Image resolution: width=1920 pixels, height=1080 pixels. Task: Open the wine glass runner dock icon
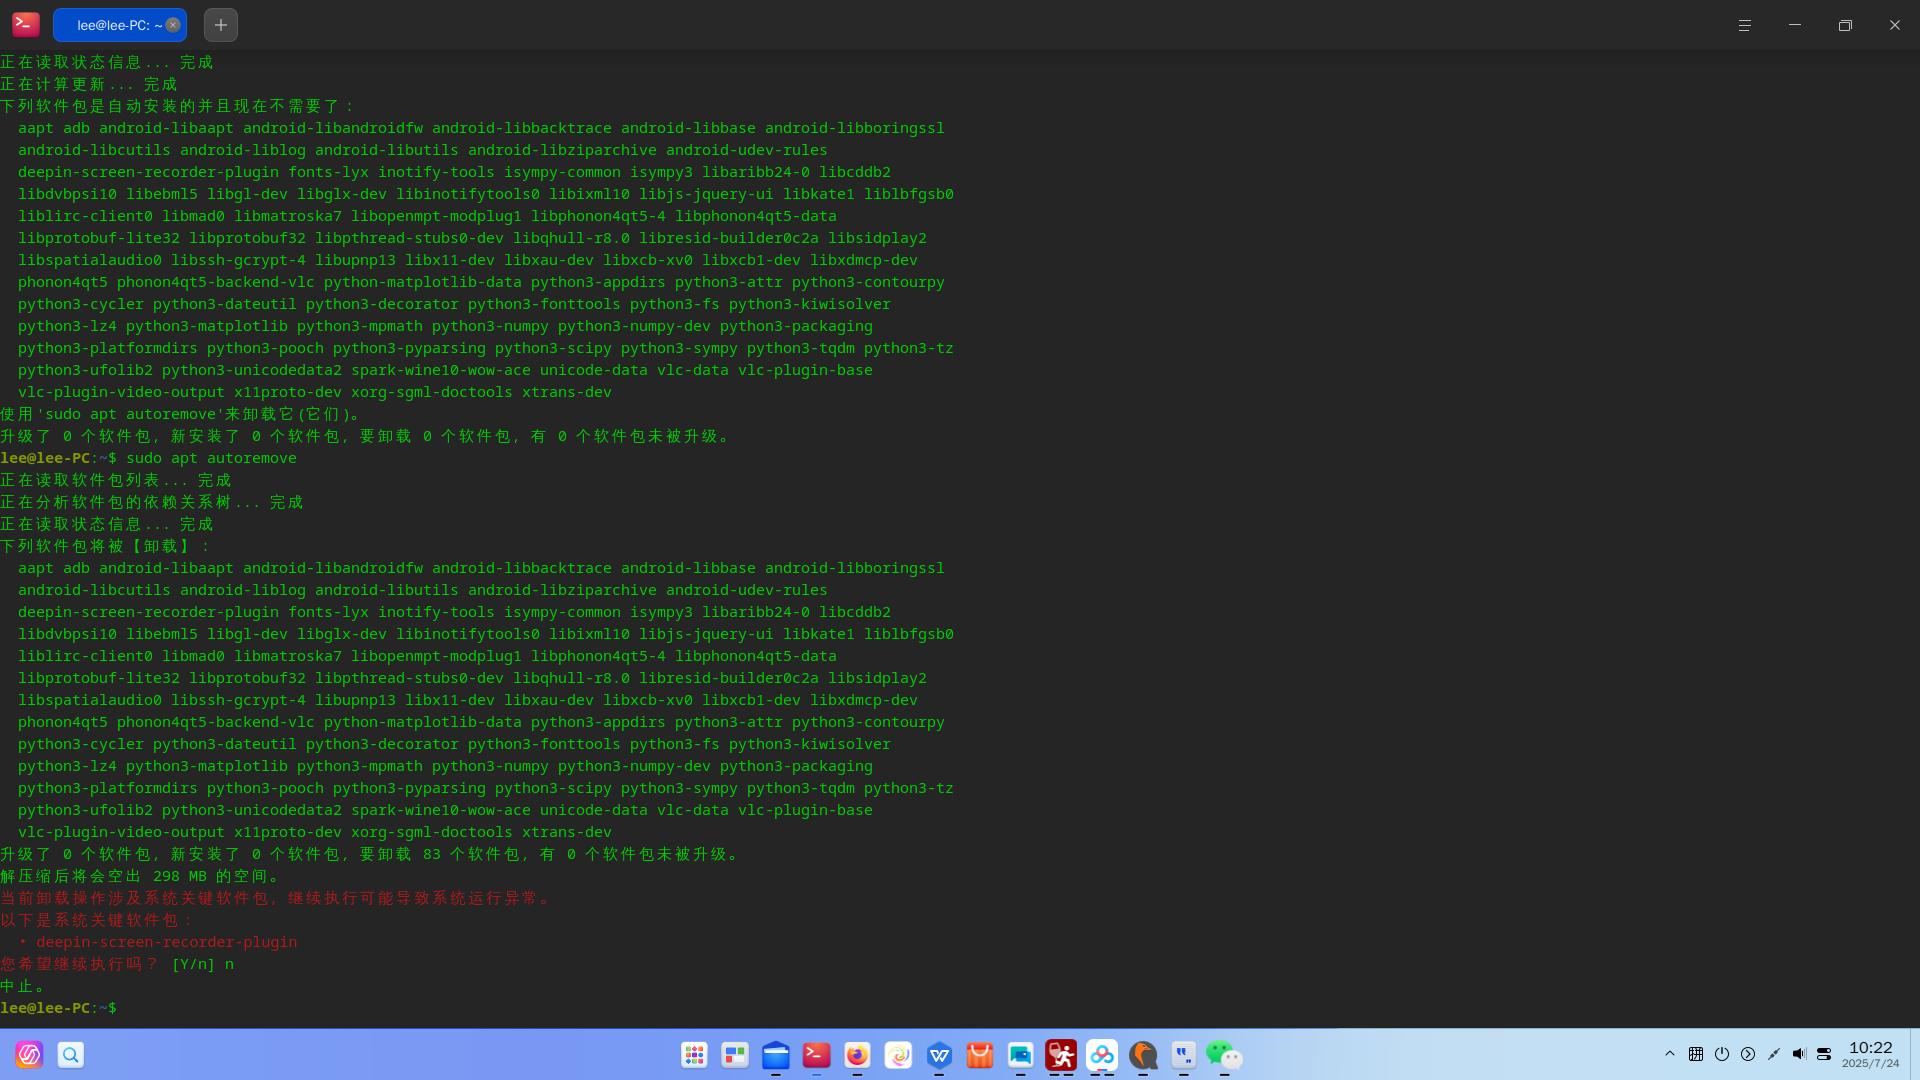pyautogui.click(x=1061, y=1055)
